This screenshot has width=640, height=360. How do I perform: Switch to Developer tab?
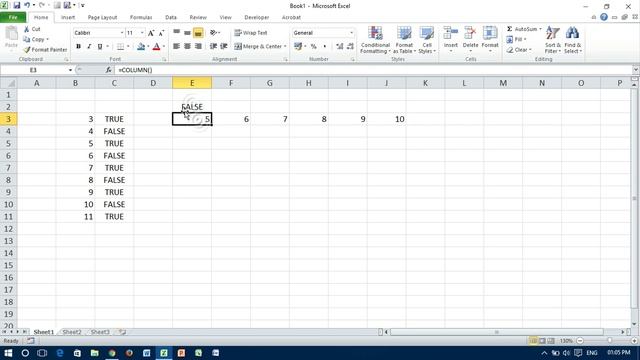click(256, 17)
